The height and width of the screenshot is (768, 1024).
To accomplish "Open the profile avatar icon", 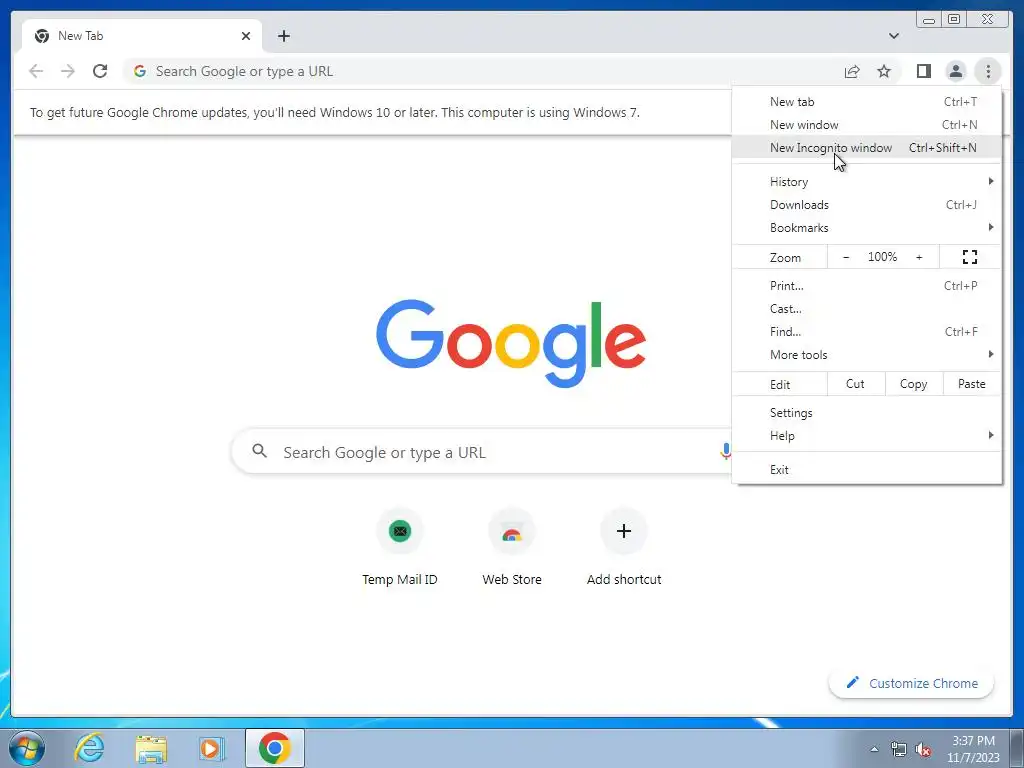I will pyautogui.click(x=955, y=71).
